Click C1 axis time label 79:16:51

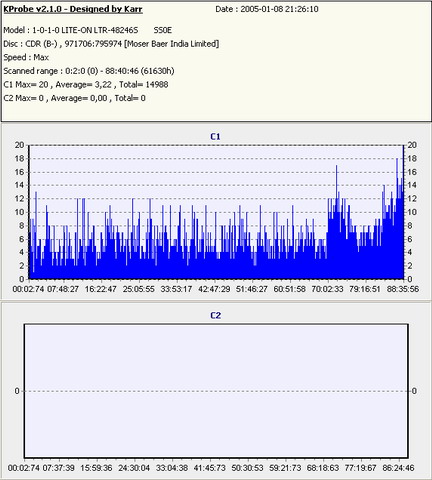click(365, 289)
